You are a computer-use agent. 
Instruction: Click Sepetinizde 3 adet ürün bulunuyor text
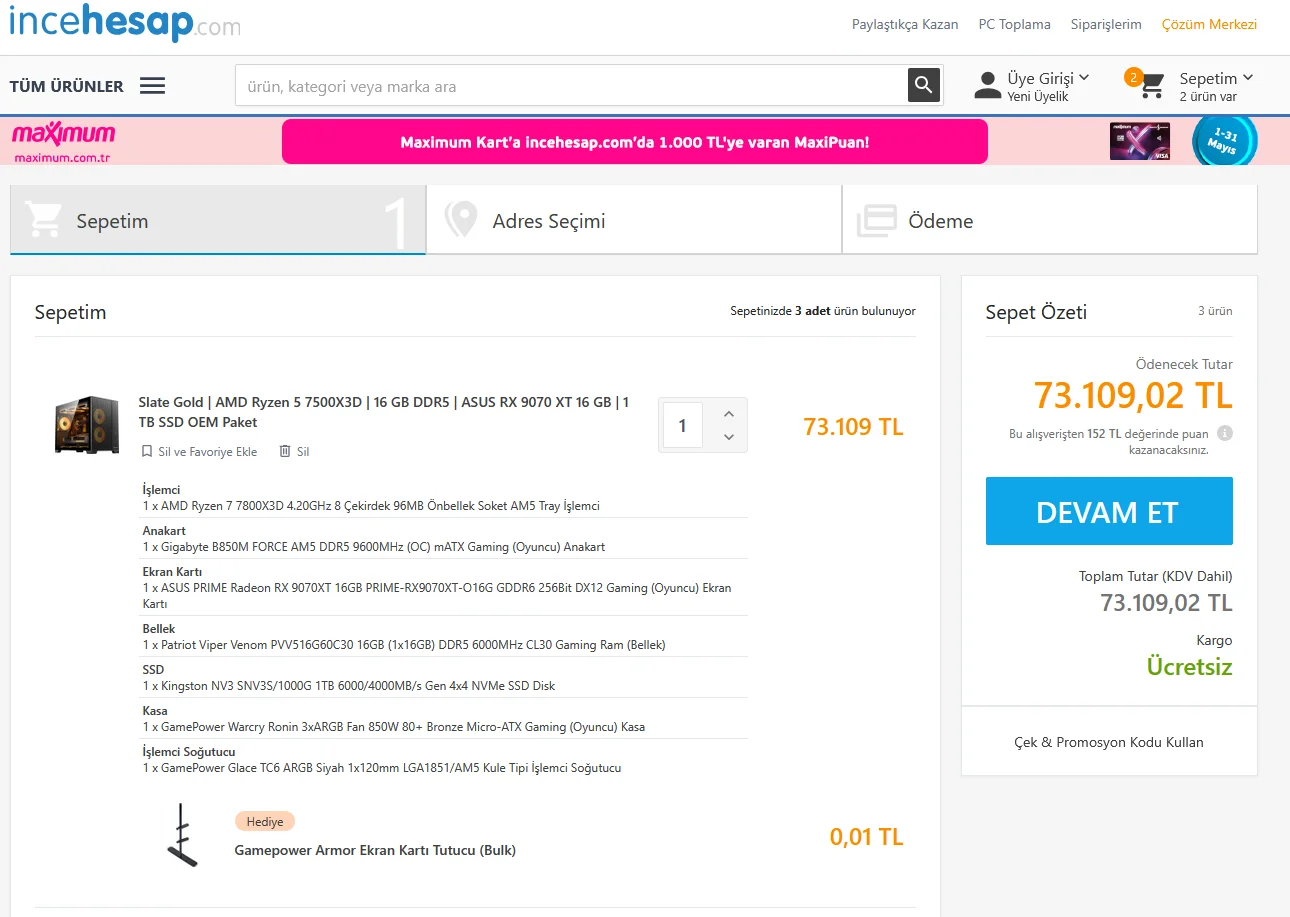(823, 311)
